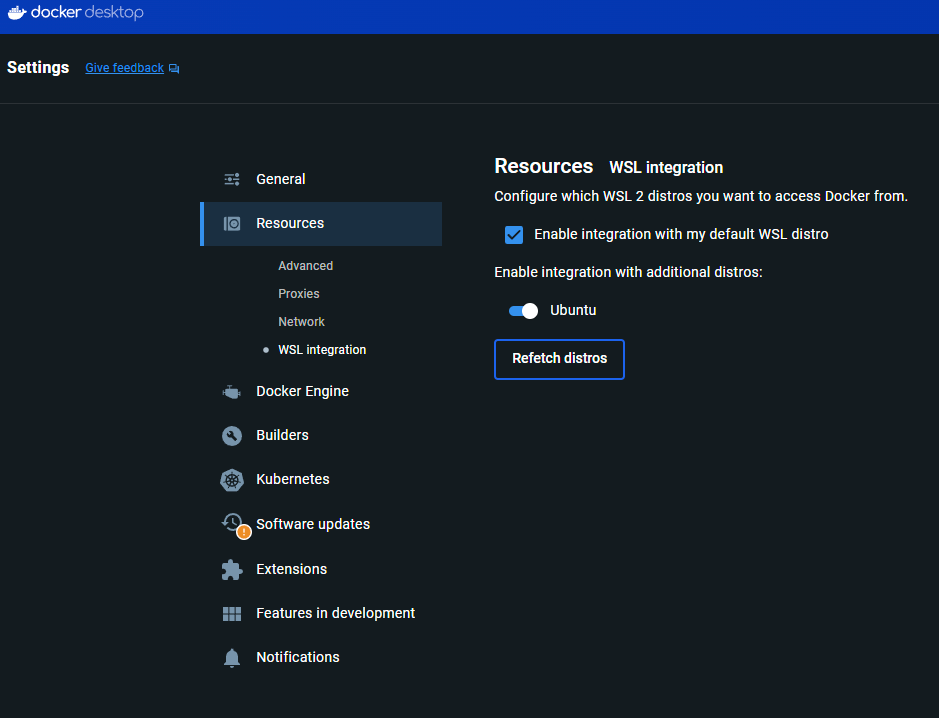This screenshot has height=718, width=939.
Task: Click the Features in development grid icon
Action: 232,614
